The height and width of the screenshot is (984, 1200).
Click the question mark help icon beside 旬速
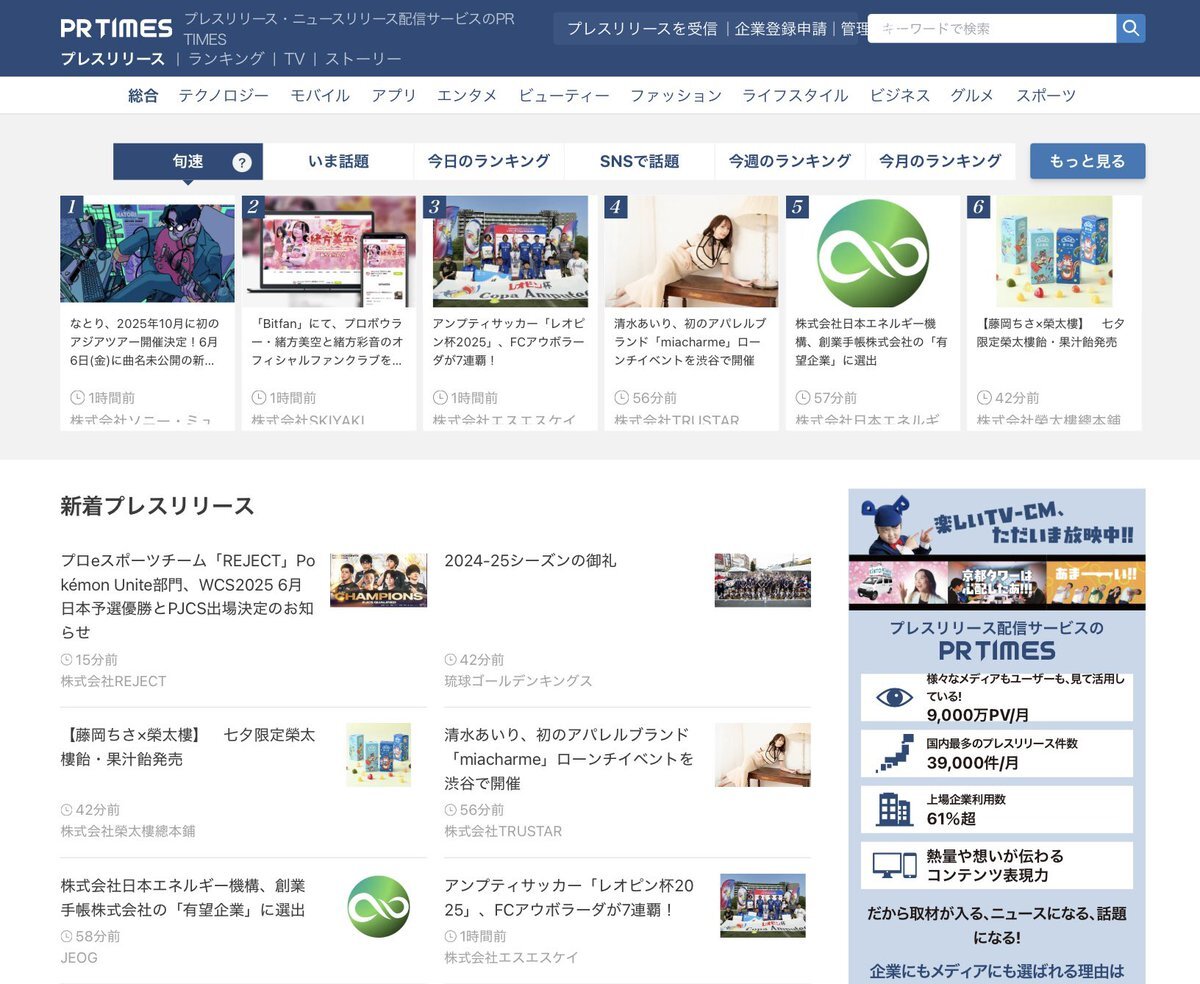coord(242,162)
